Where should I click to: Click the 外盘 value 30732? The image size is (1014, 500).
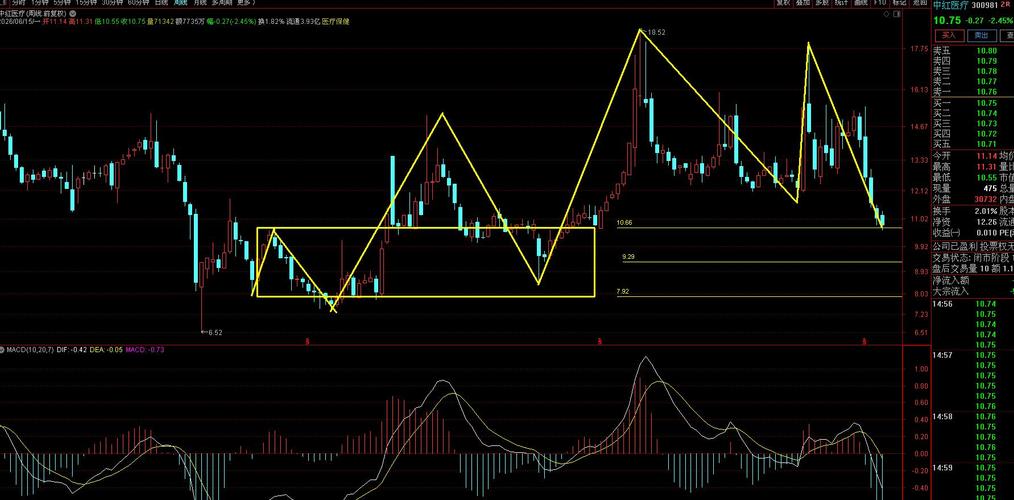tap(986, 199)
